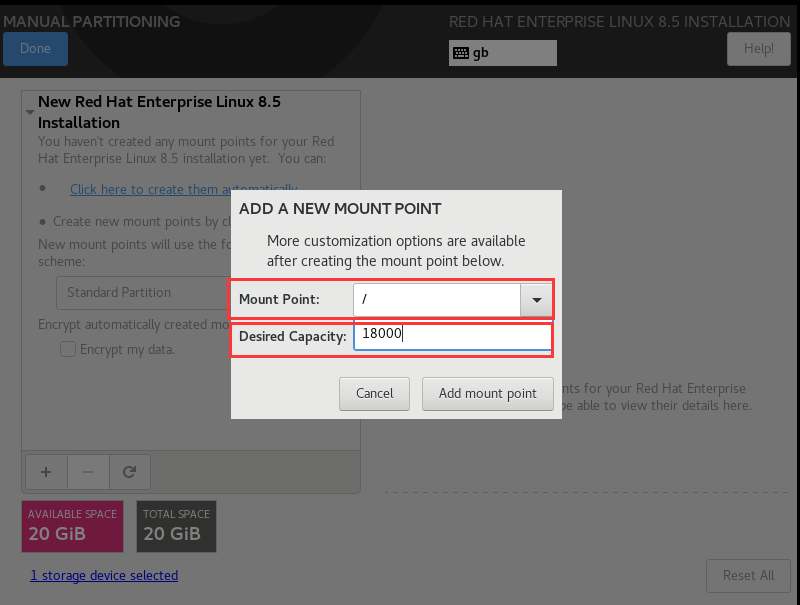Click Reset All to discard changes

[x=748, y=575]
